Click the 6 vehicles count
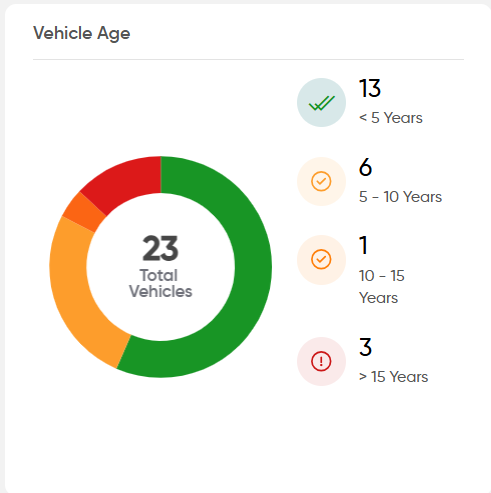This screenshot has width=491, height=493. 365,167
